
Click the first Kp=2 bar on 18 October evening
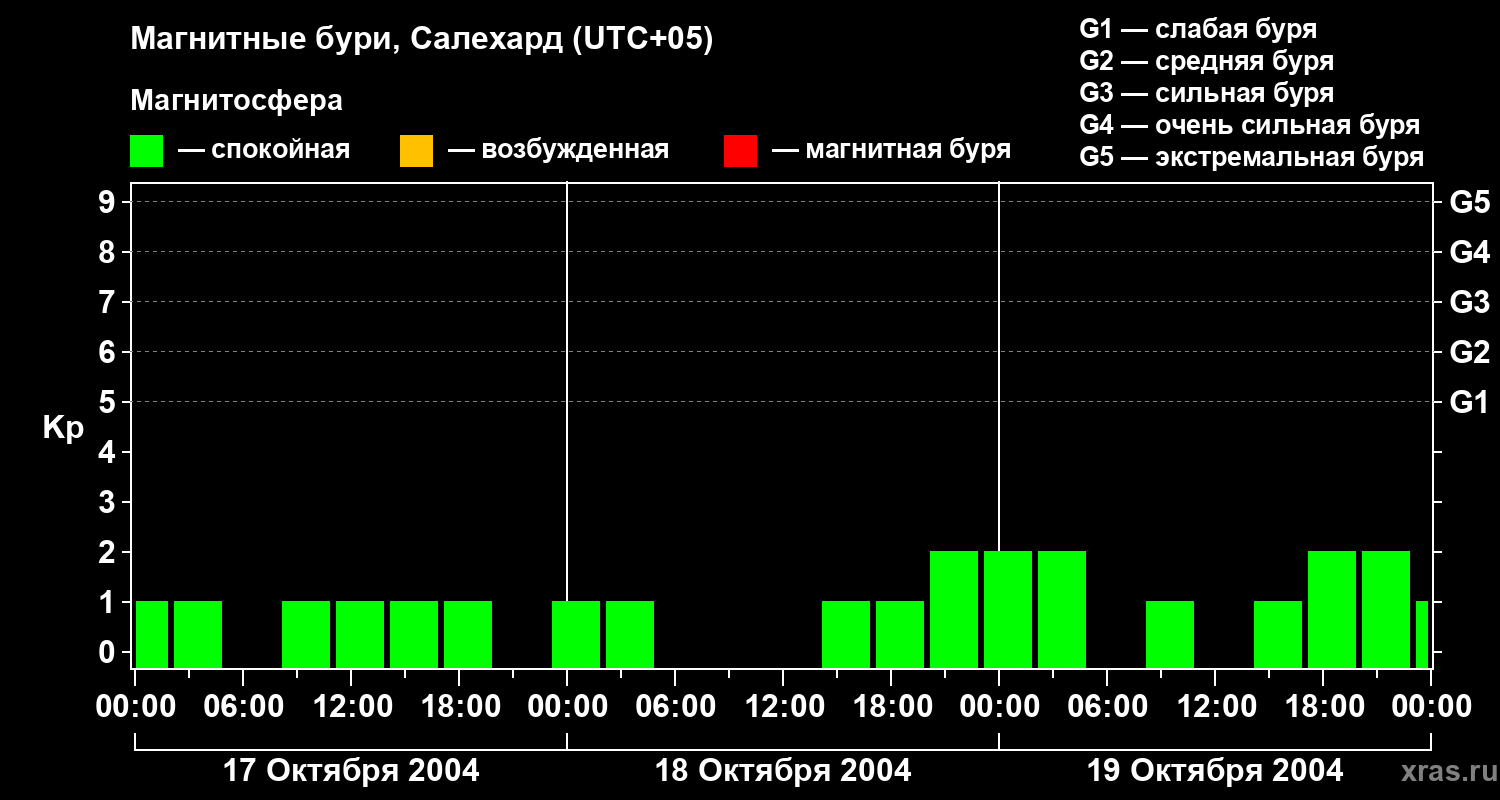[x=954, y=609]
